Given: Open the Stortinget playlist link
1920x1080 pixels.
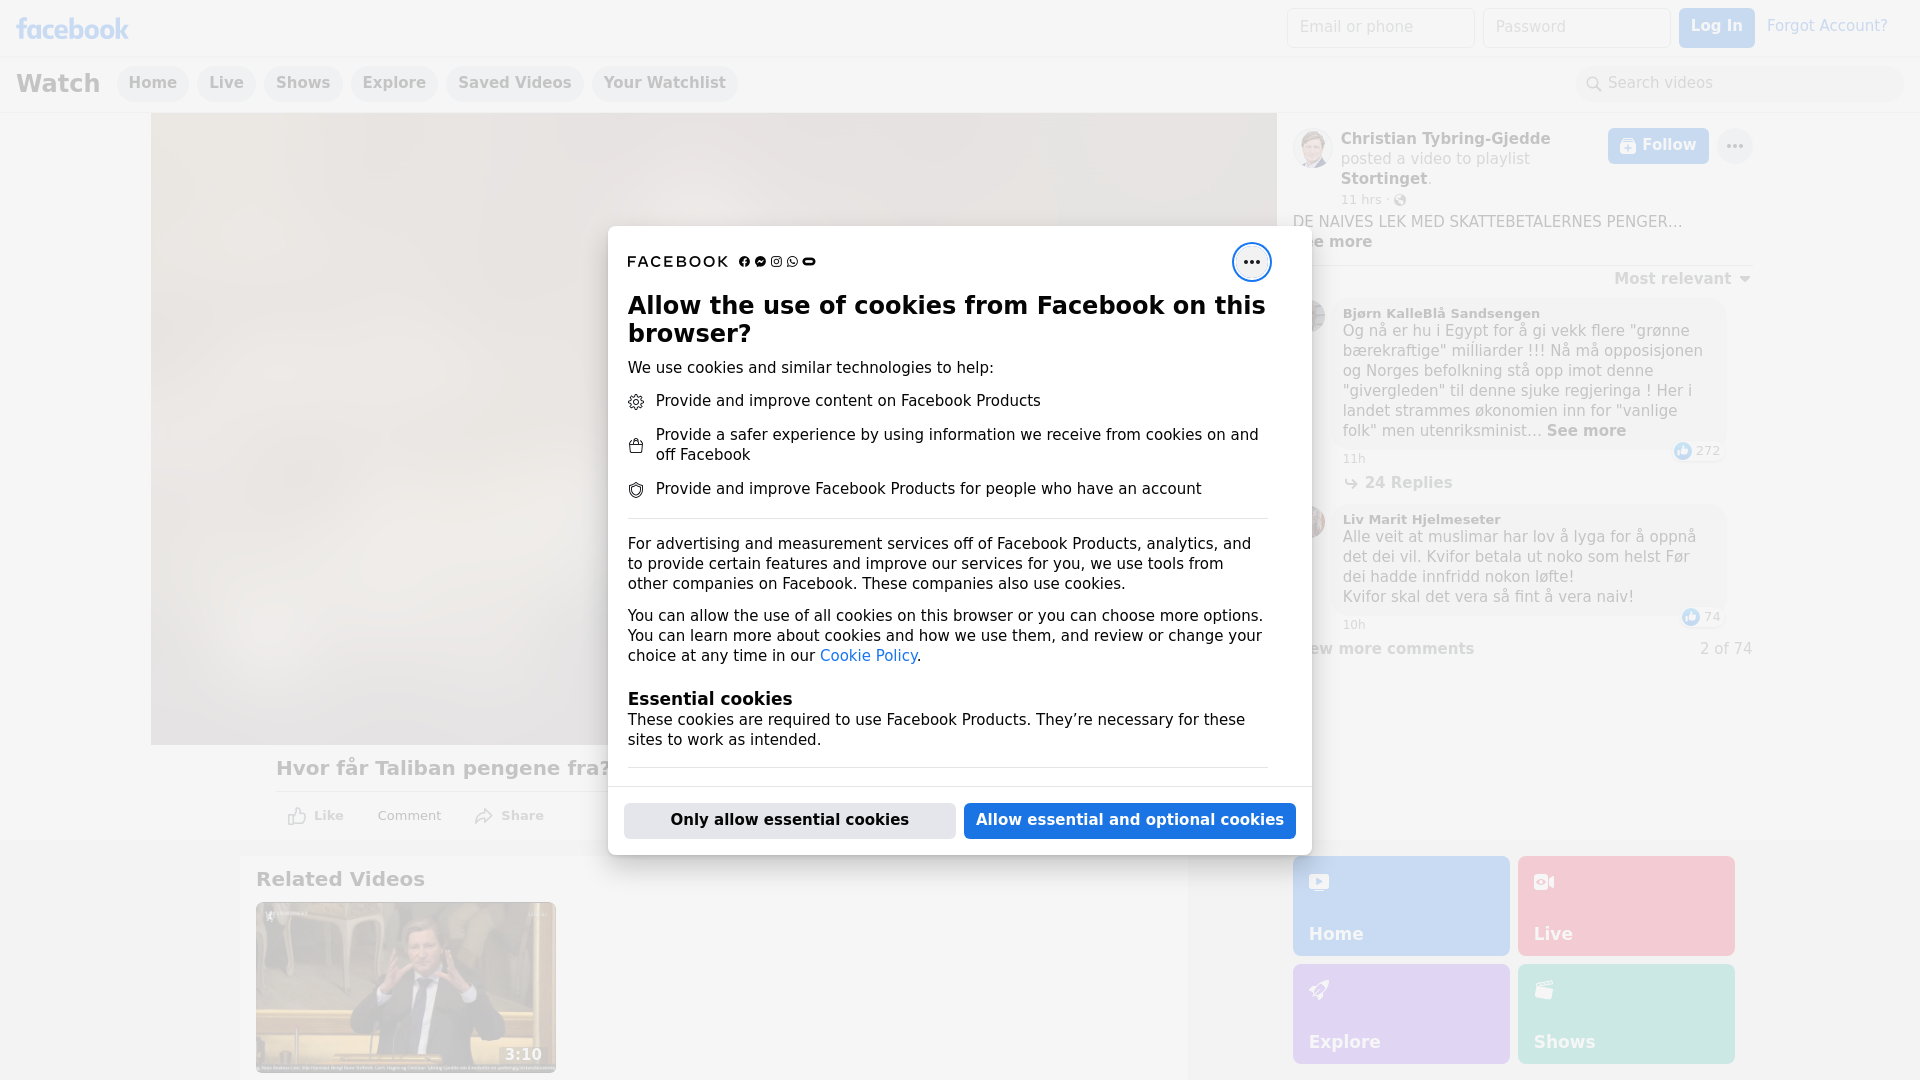Looking at the screenshot, I should [1384, 179].
